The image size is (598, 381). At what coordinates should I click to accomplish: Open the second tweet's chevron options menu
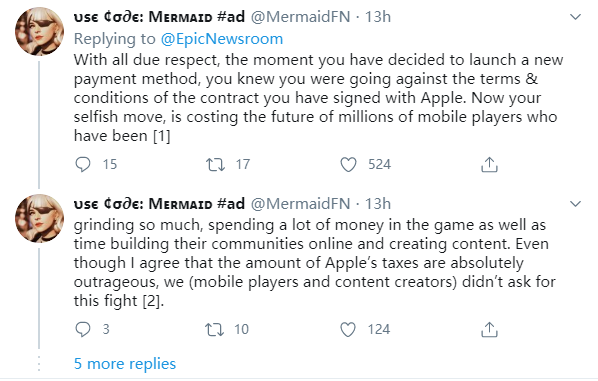(x=575, y=204)
